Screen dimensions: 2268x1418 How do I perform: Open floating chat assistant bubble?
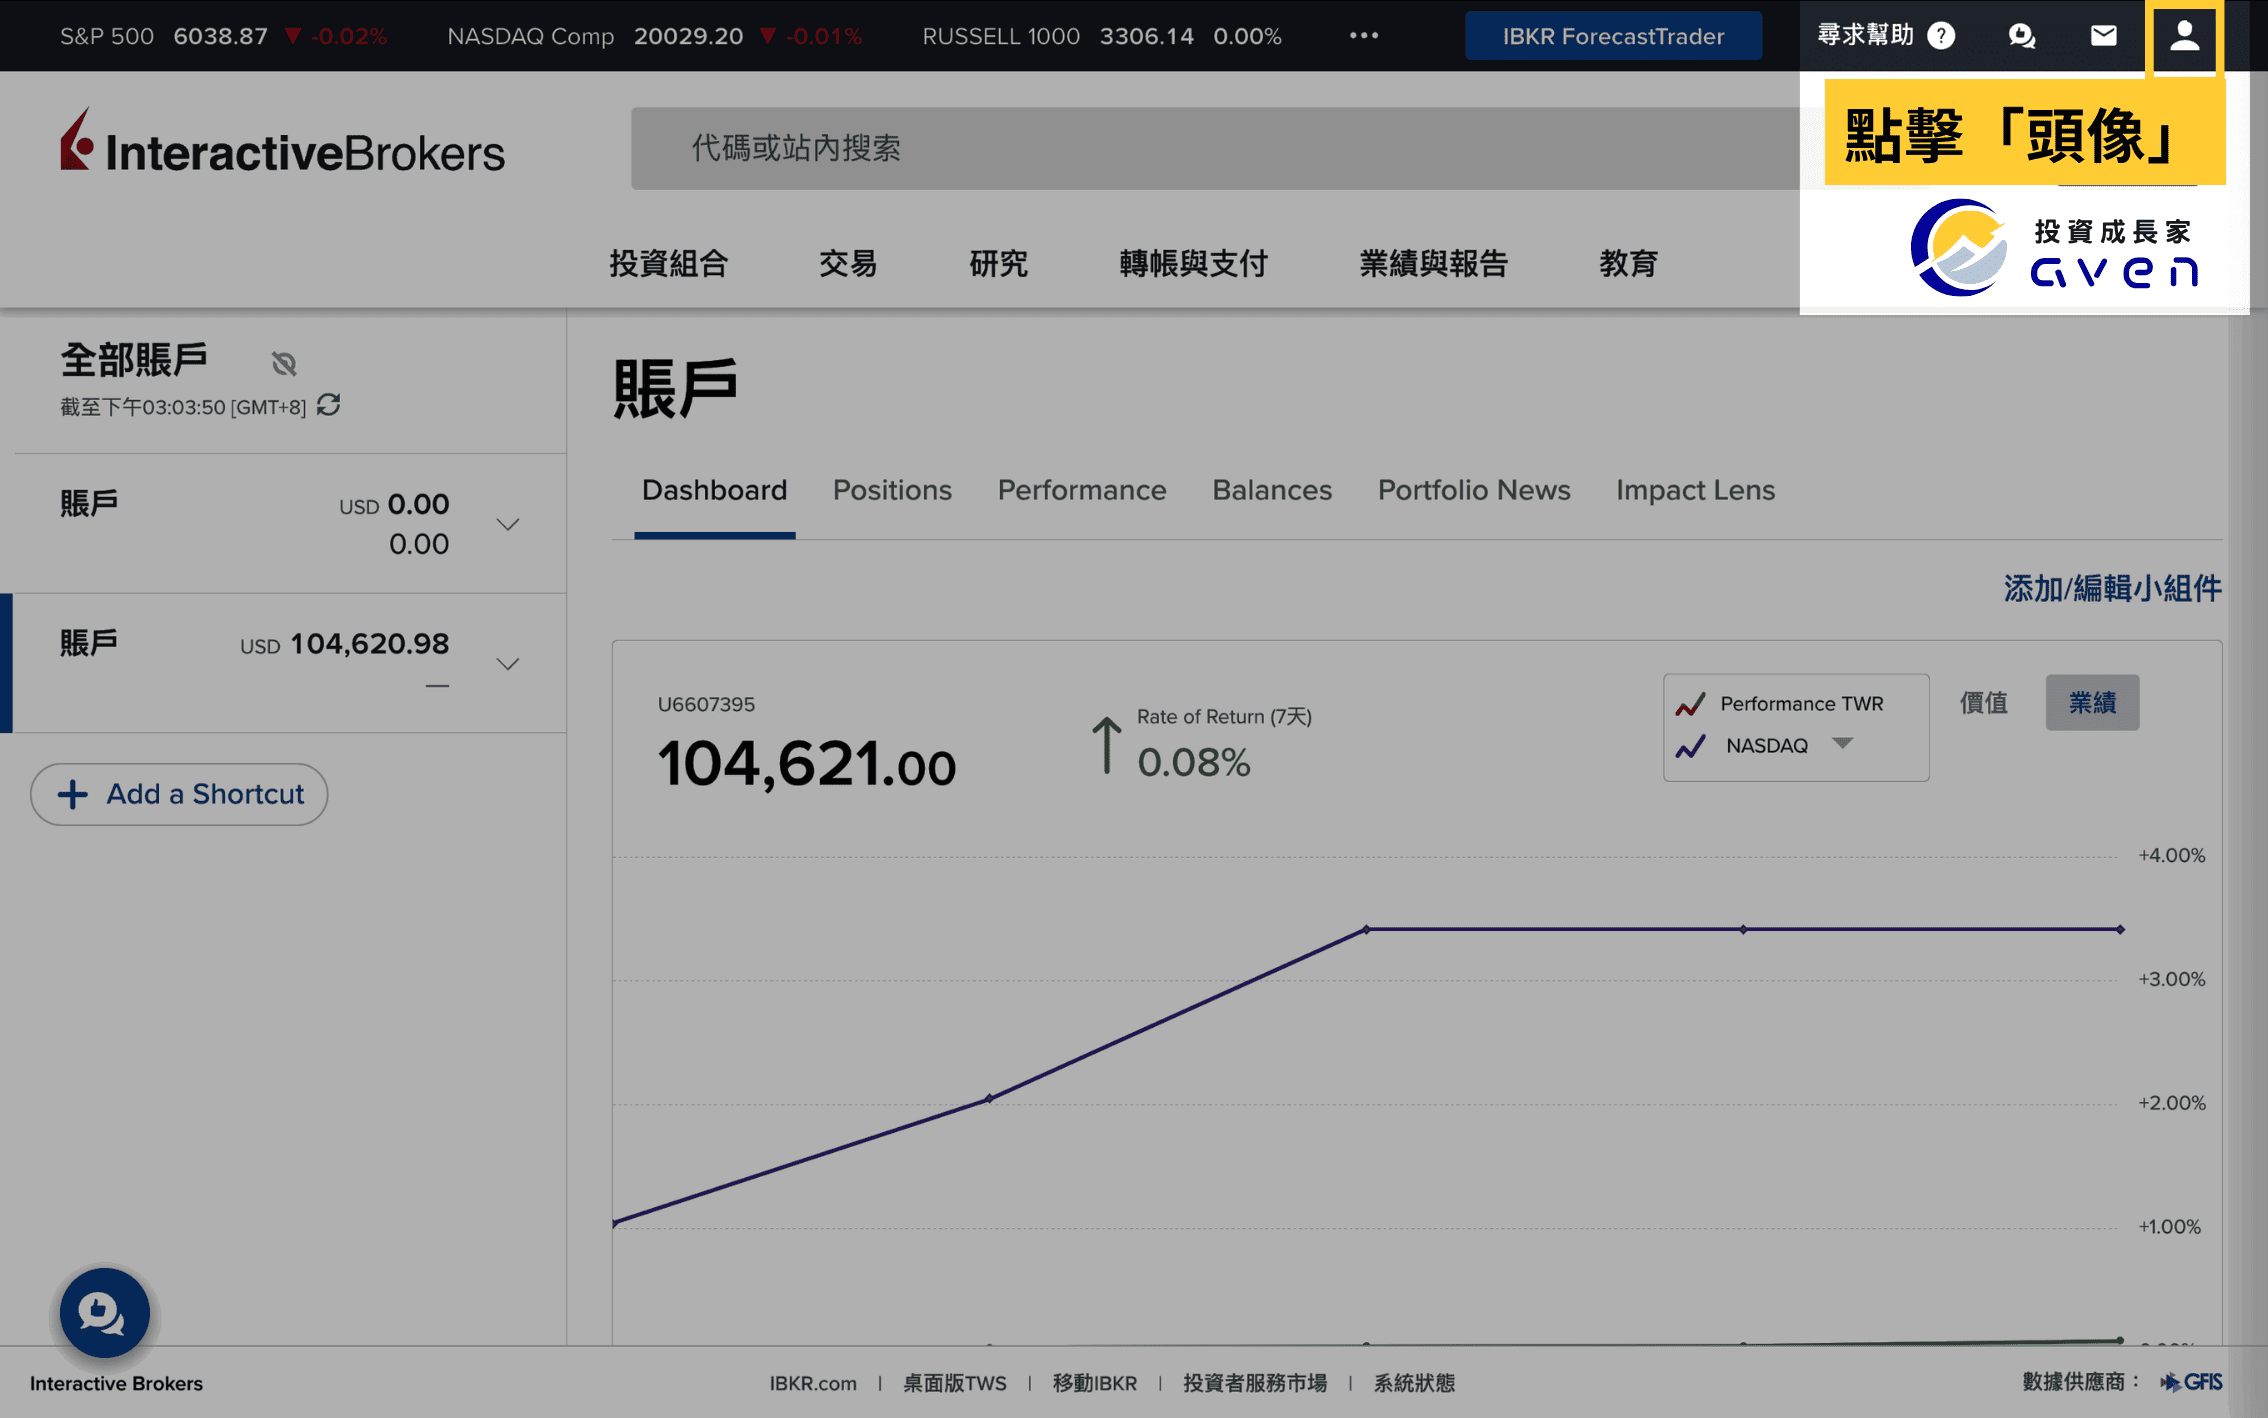click(104, 1312)
